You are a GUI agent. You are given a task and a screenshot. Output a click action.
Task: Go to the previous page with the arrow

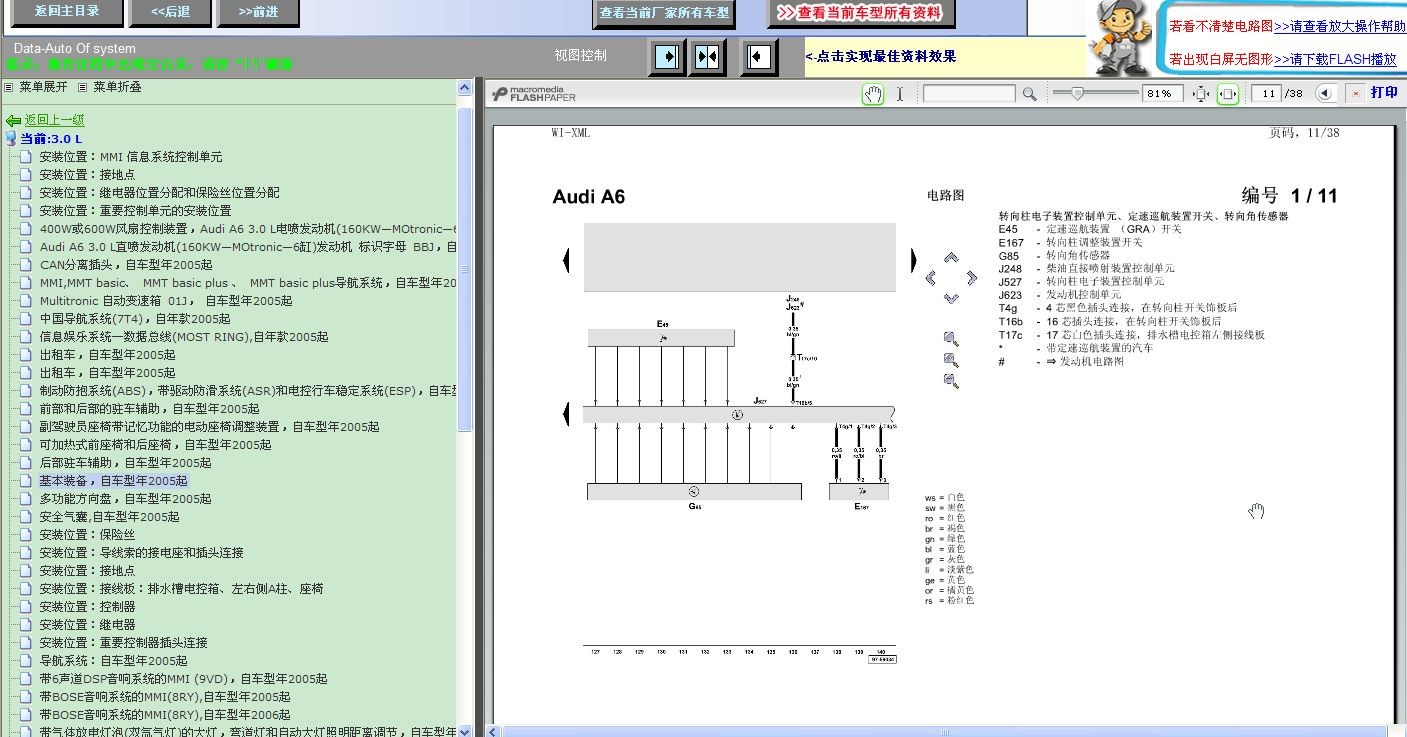pyautogui.click(x=1326, y=93)
